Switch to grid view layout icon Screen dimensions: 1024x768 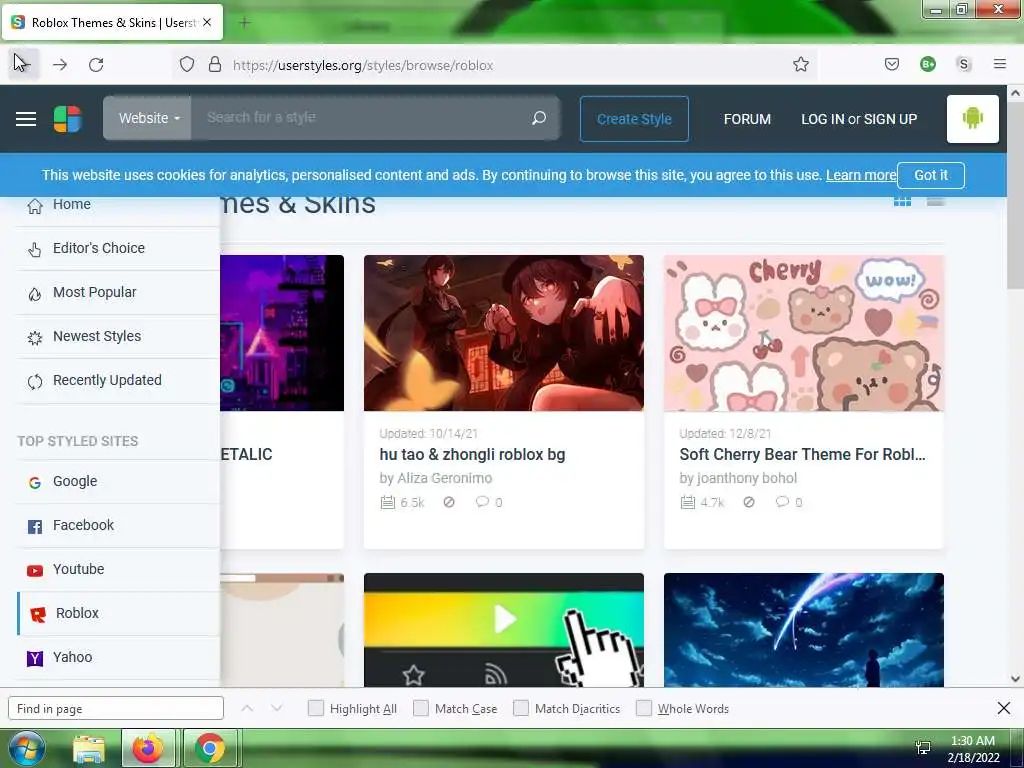tap(902, 201)
